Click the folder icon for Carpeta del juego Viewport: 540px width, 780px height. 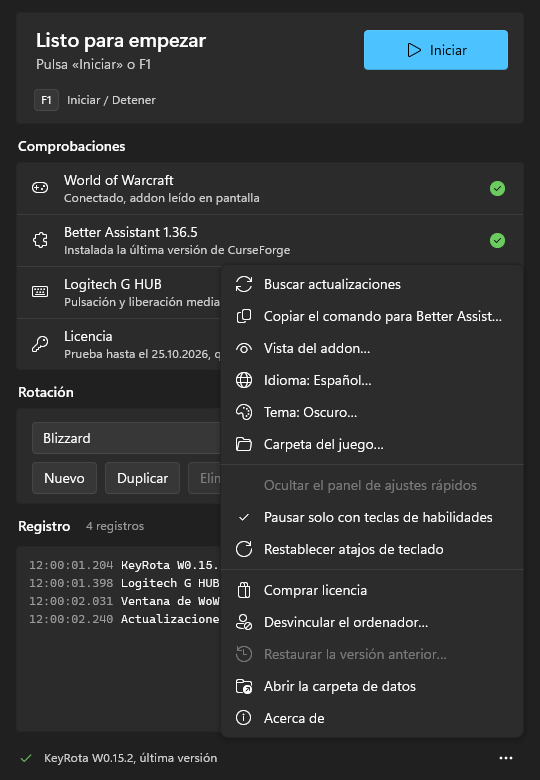[244, 444]
